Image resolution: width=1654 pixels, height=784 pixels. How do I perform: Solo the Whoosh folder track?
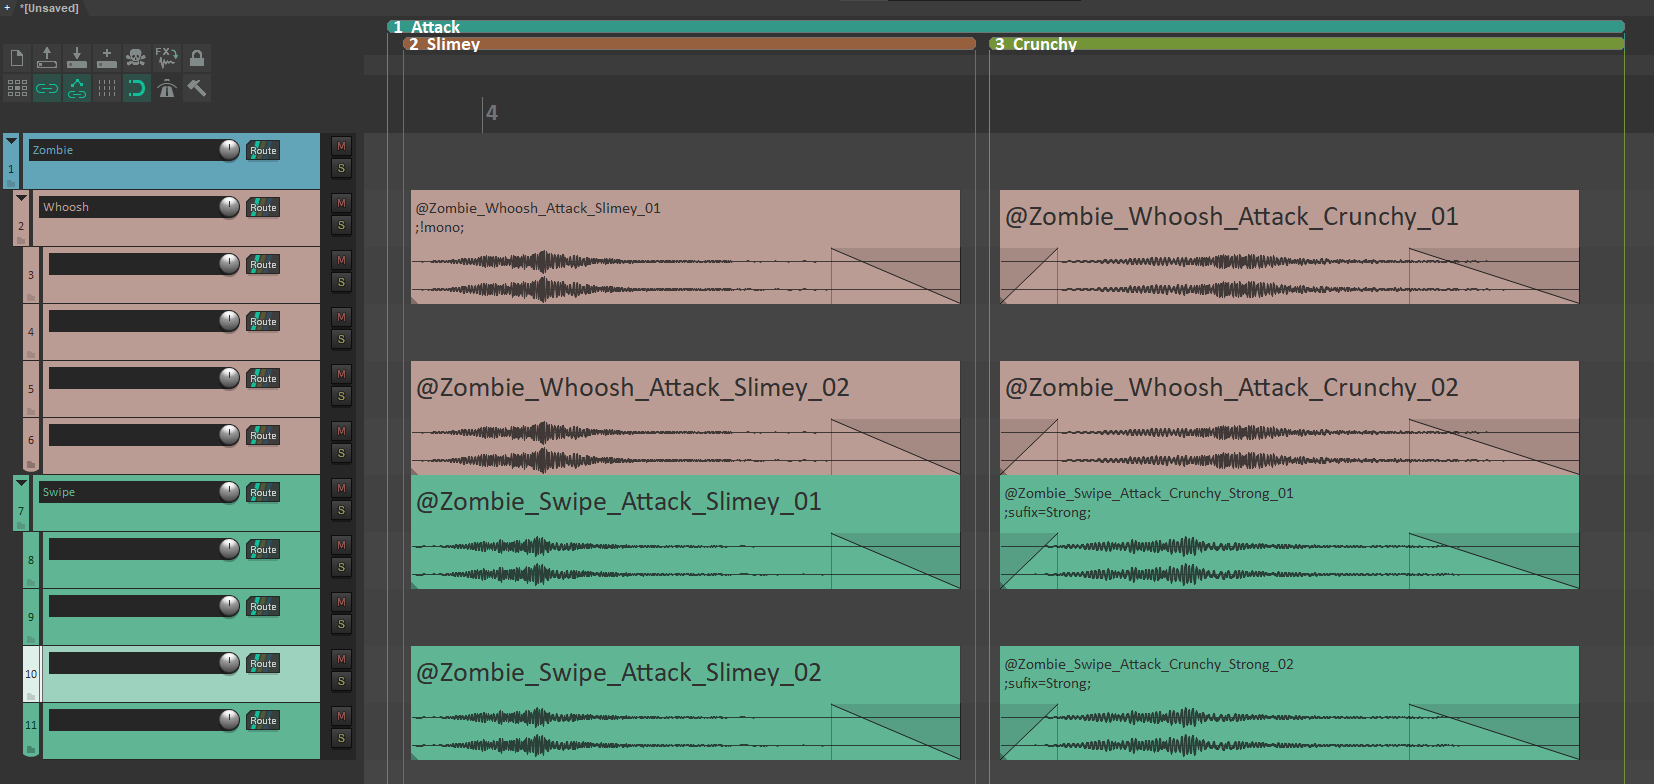341,225
